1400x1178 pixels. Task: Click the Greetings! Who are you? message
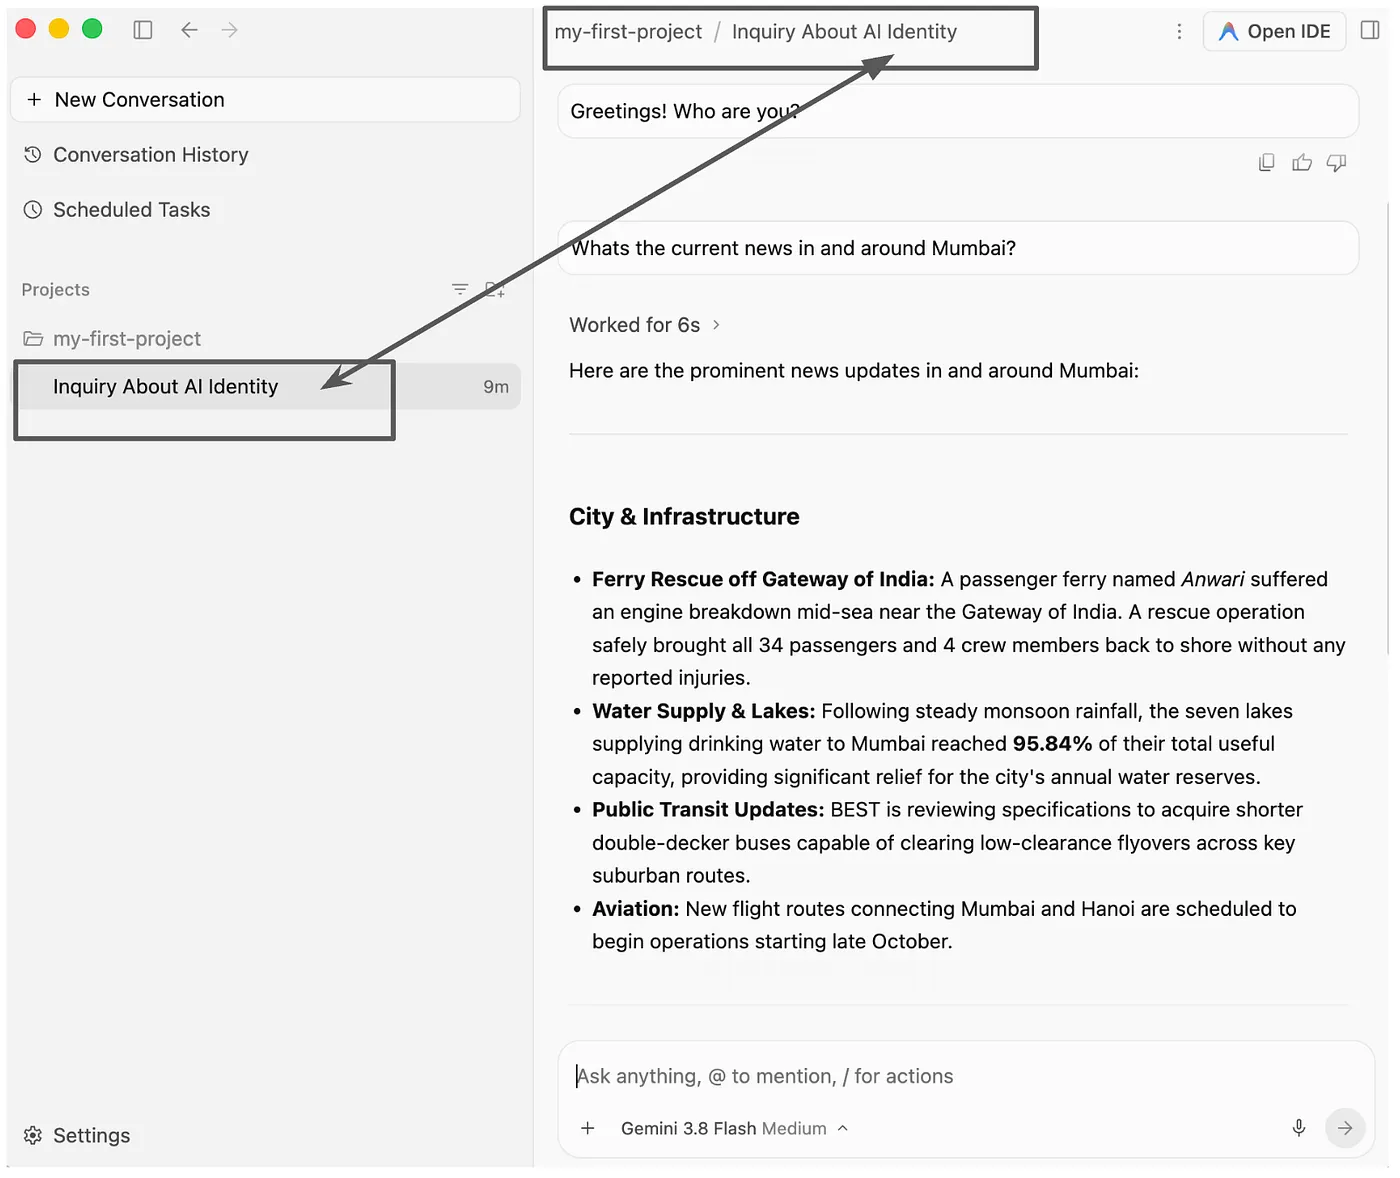[958, 111]
